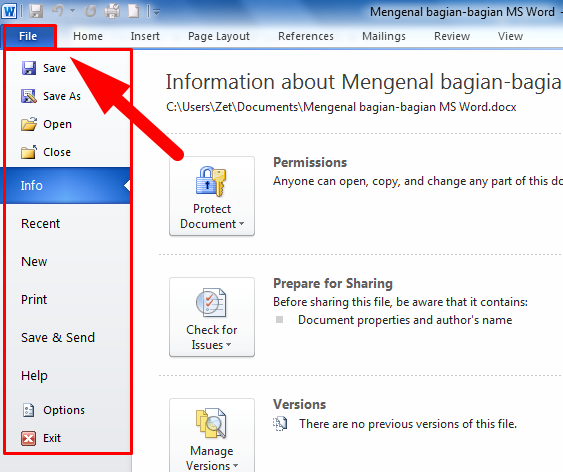Open the File tab
The image size is (563, 472).
point(28,36)
